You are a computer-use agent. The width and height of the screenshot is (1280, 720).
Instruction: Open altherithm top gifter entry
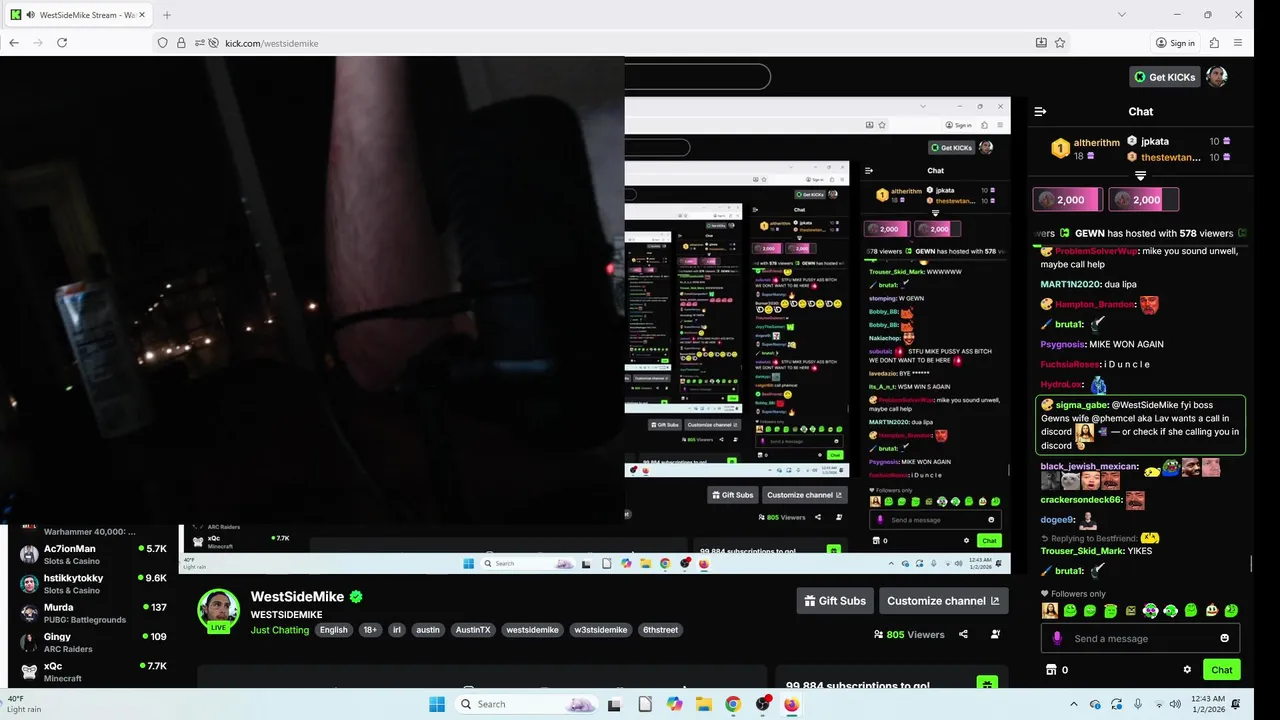[1087, 149]
